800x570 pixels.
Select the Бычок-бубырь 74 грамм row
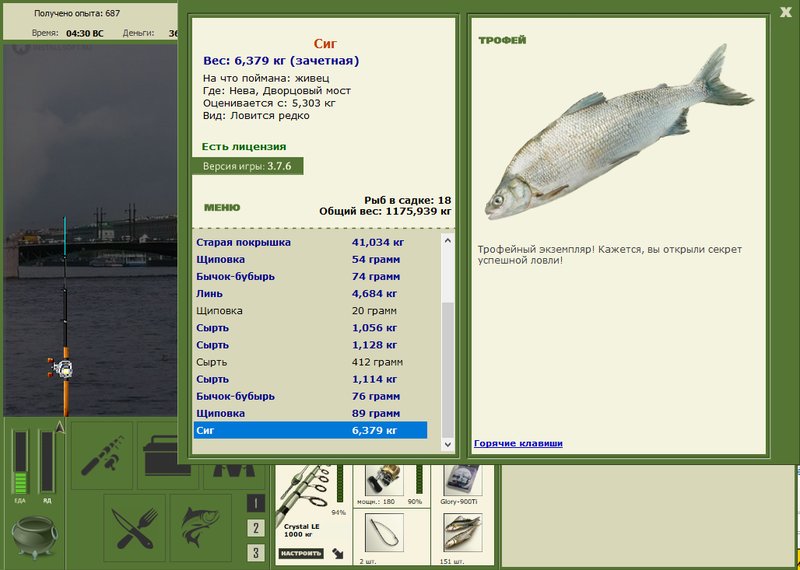pos(311,277)
